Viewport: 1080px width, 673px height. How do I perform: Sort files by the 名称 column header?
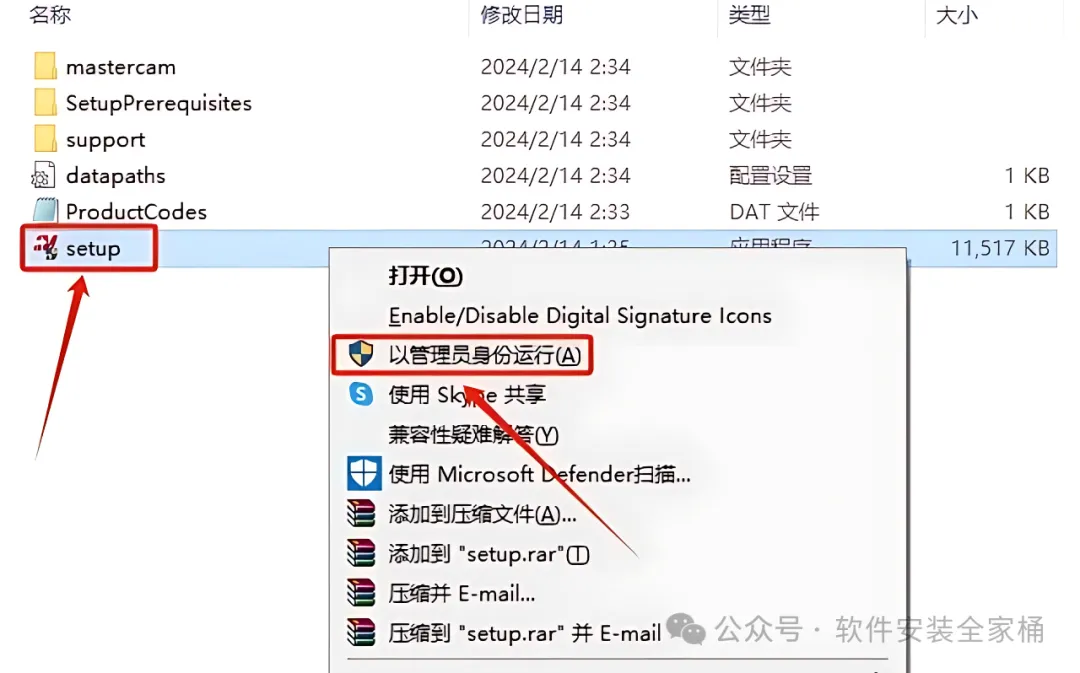tap(50, 14)
